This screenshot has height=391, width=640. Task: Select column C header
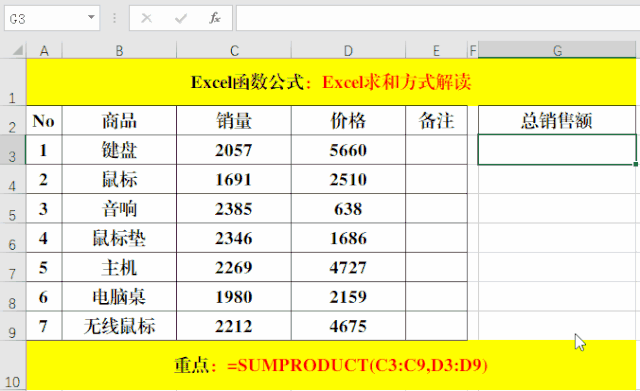pyautogui.click(x=234, y=51)
